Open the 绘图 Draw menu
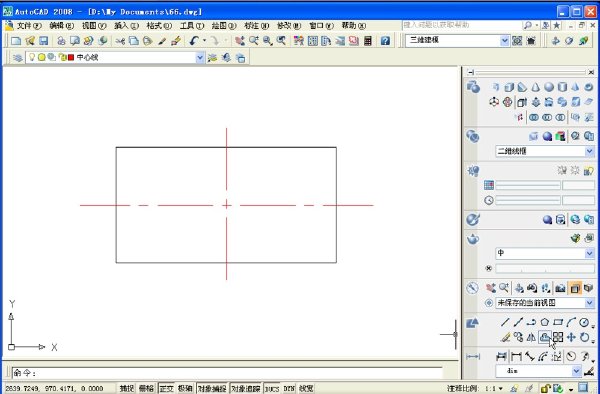 pos(224,26)
